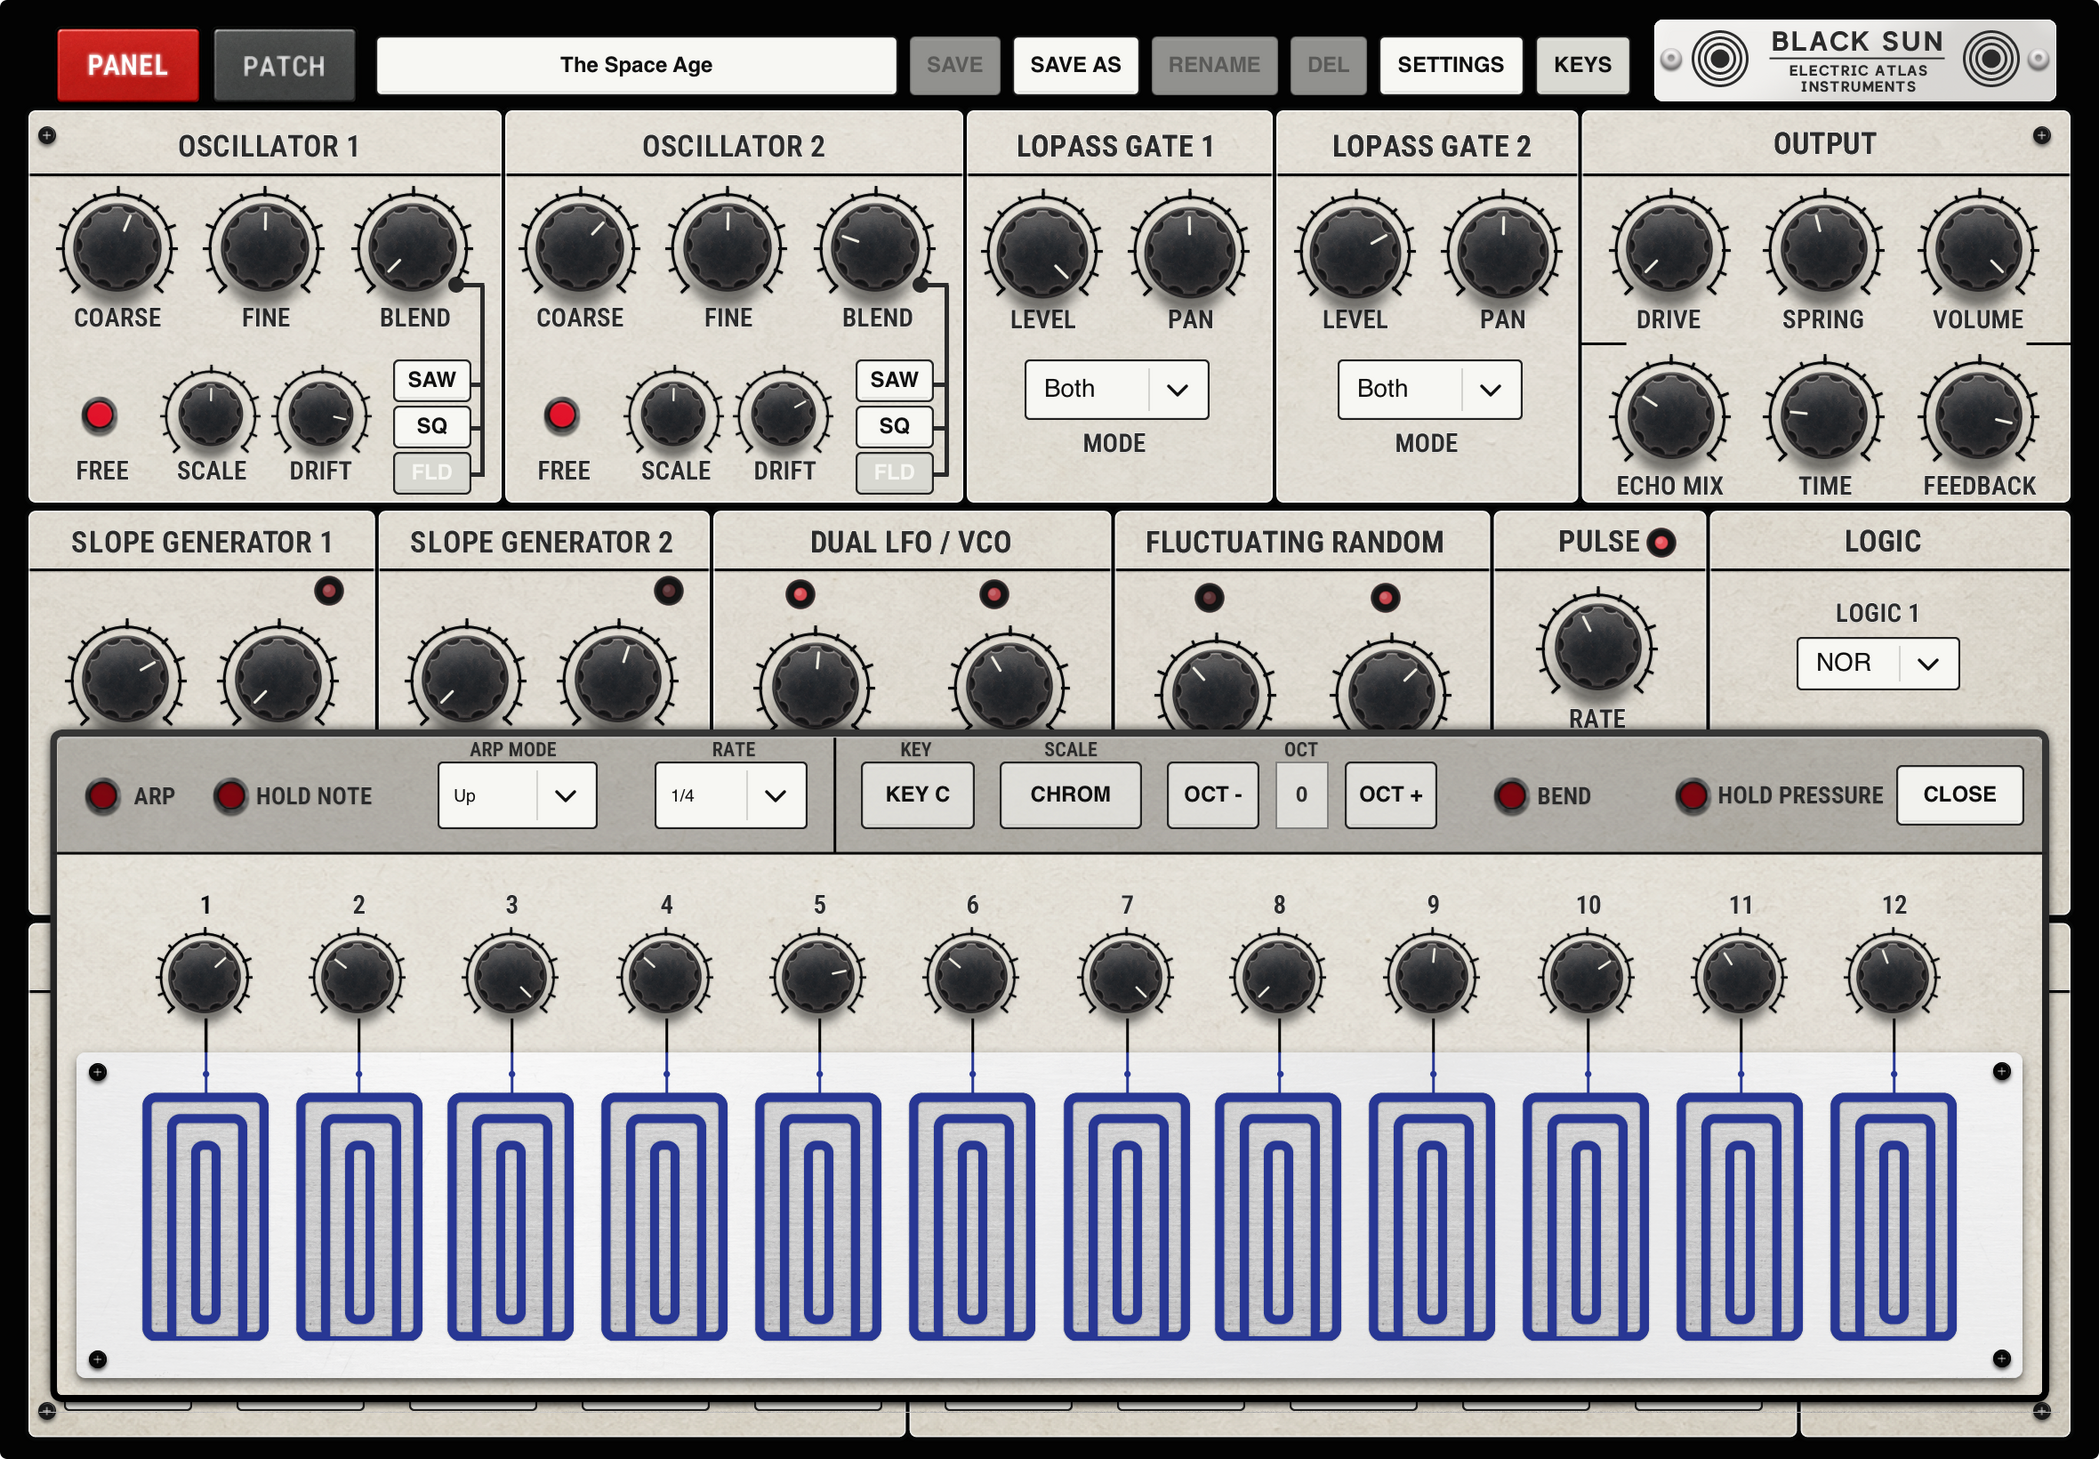The image size is (2099, 1459).
Task: Toggle the KEYS keyboard panel
Action: coord(1582,66)
